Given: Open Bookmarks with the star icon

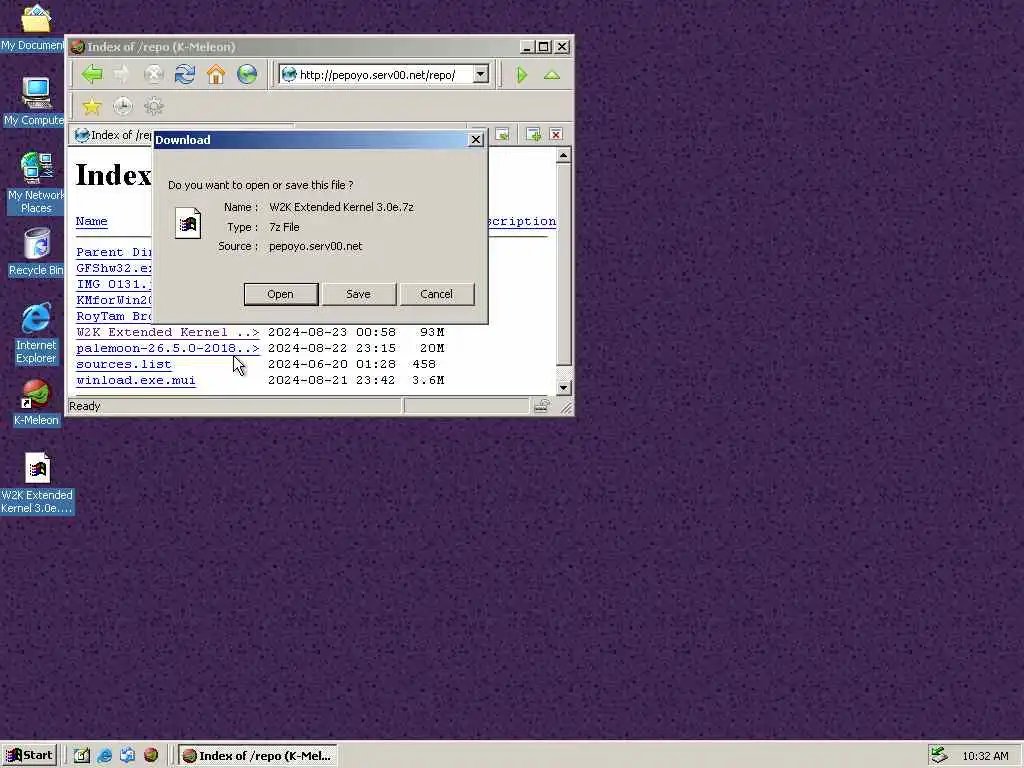Looking at the screenshot, I should pos(92,106).
